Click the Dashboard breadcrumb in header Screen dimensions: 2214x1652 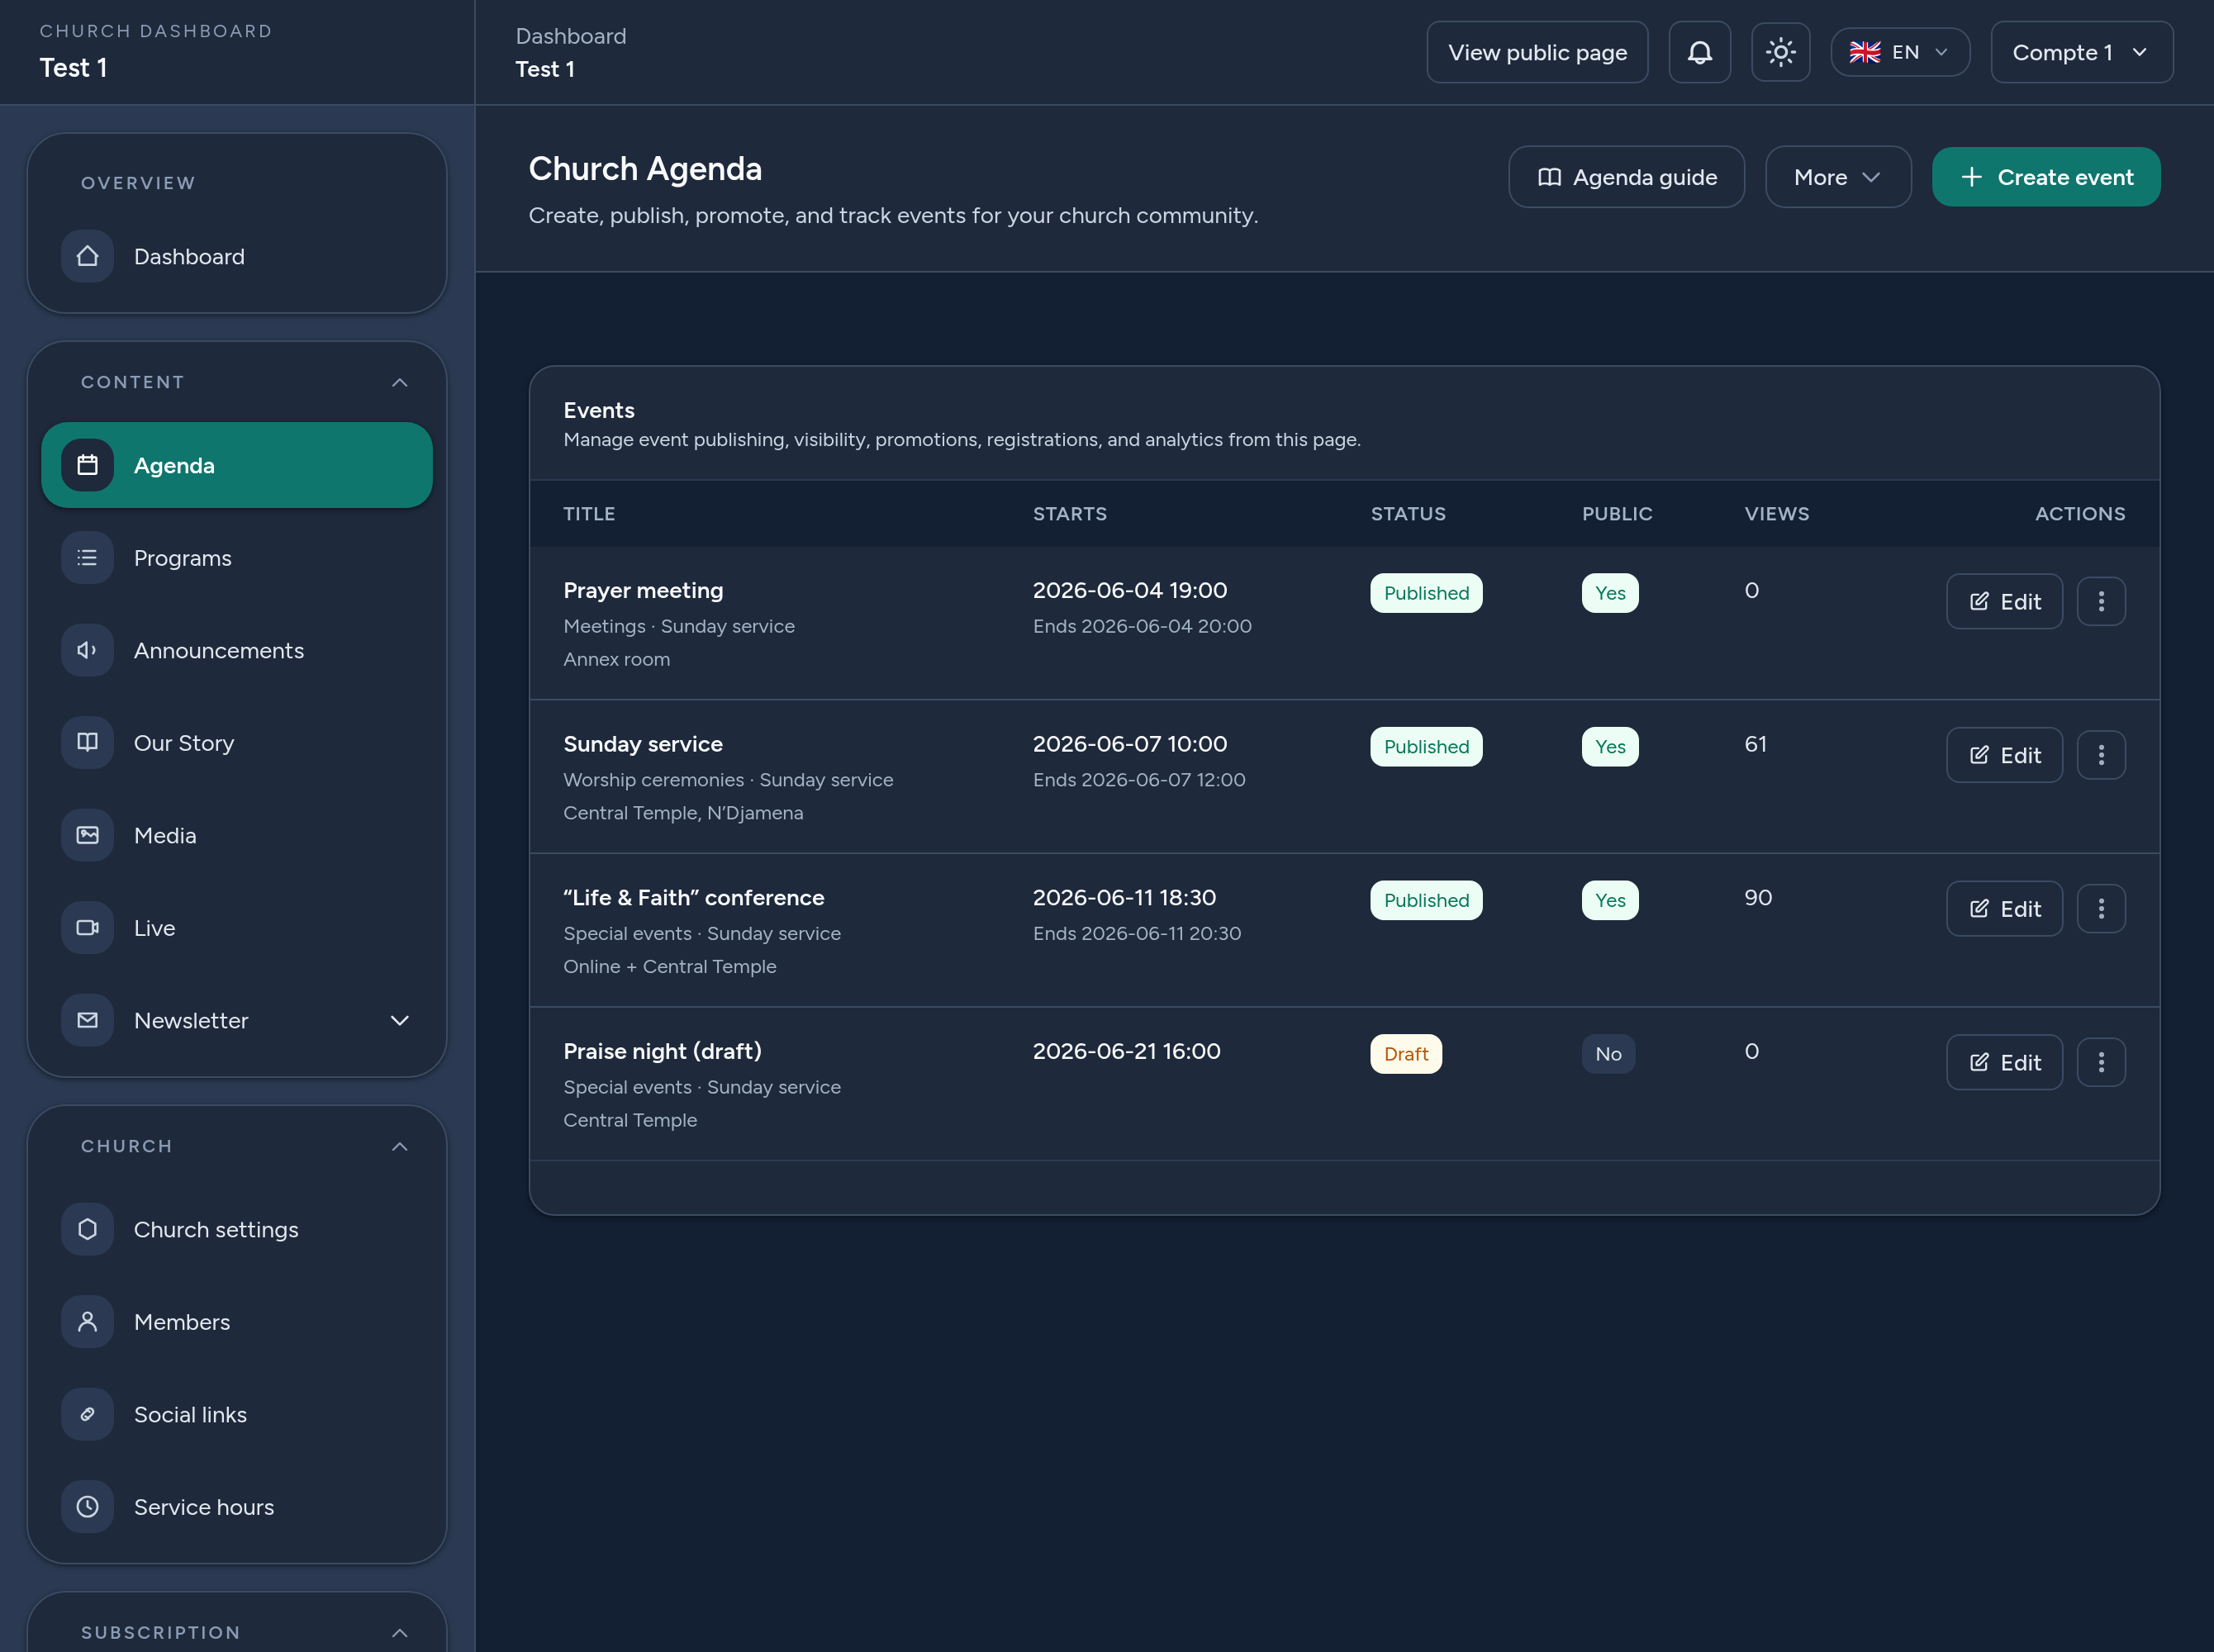(571, 36)
